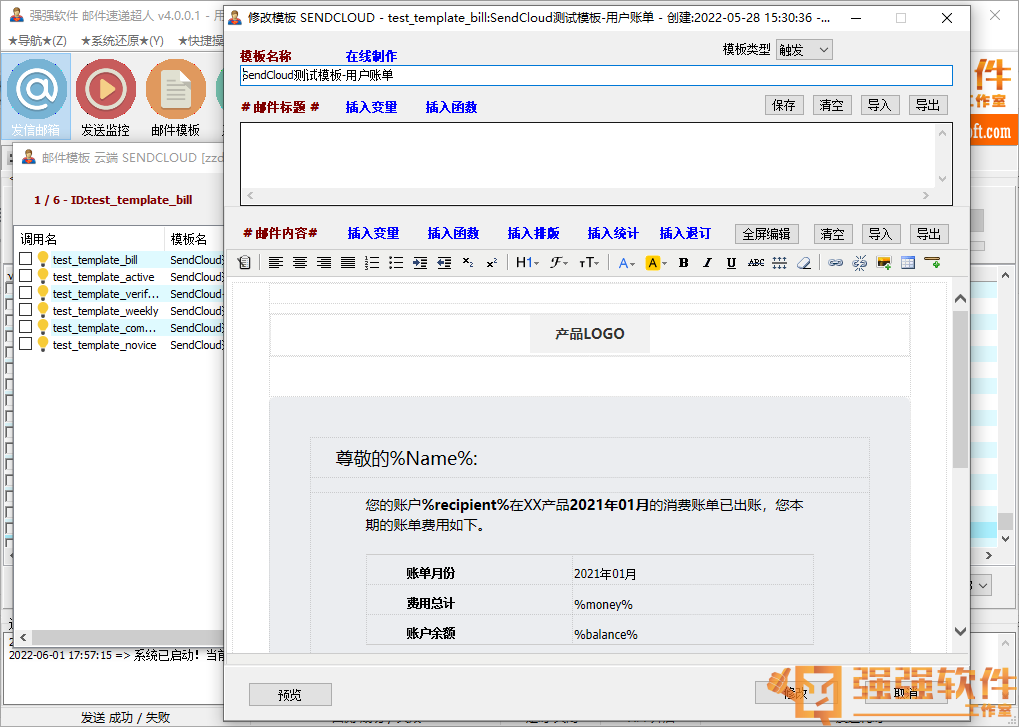Open ★系统还原★(Y) menu in main window
Screen dimensions: 1019x727
coord(122,41)
